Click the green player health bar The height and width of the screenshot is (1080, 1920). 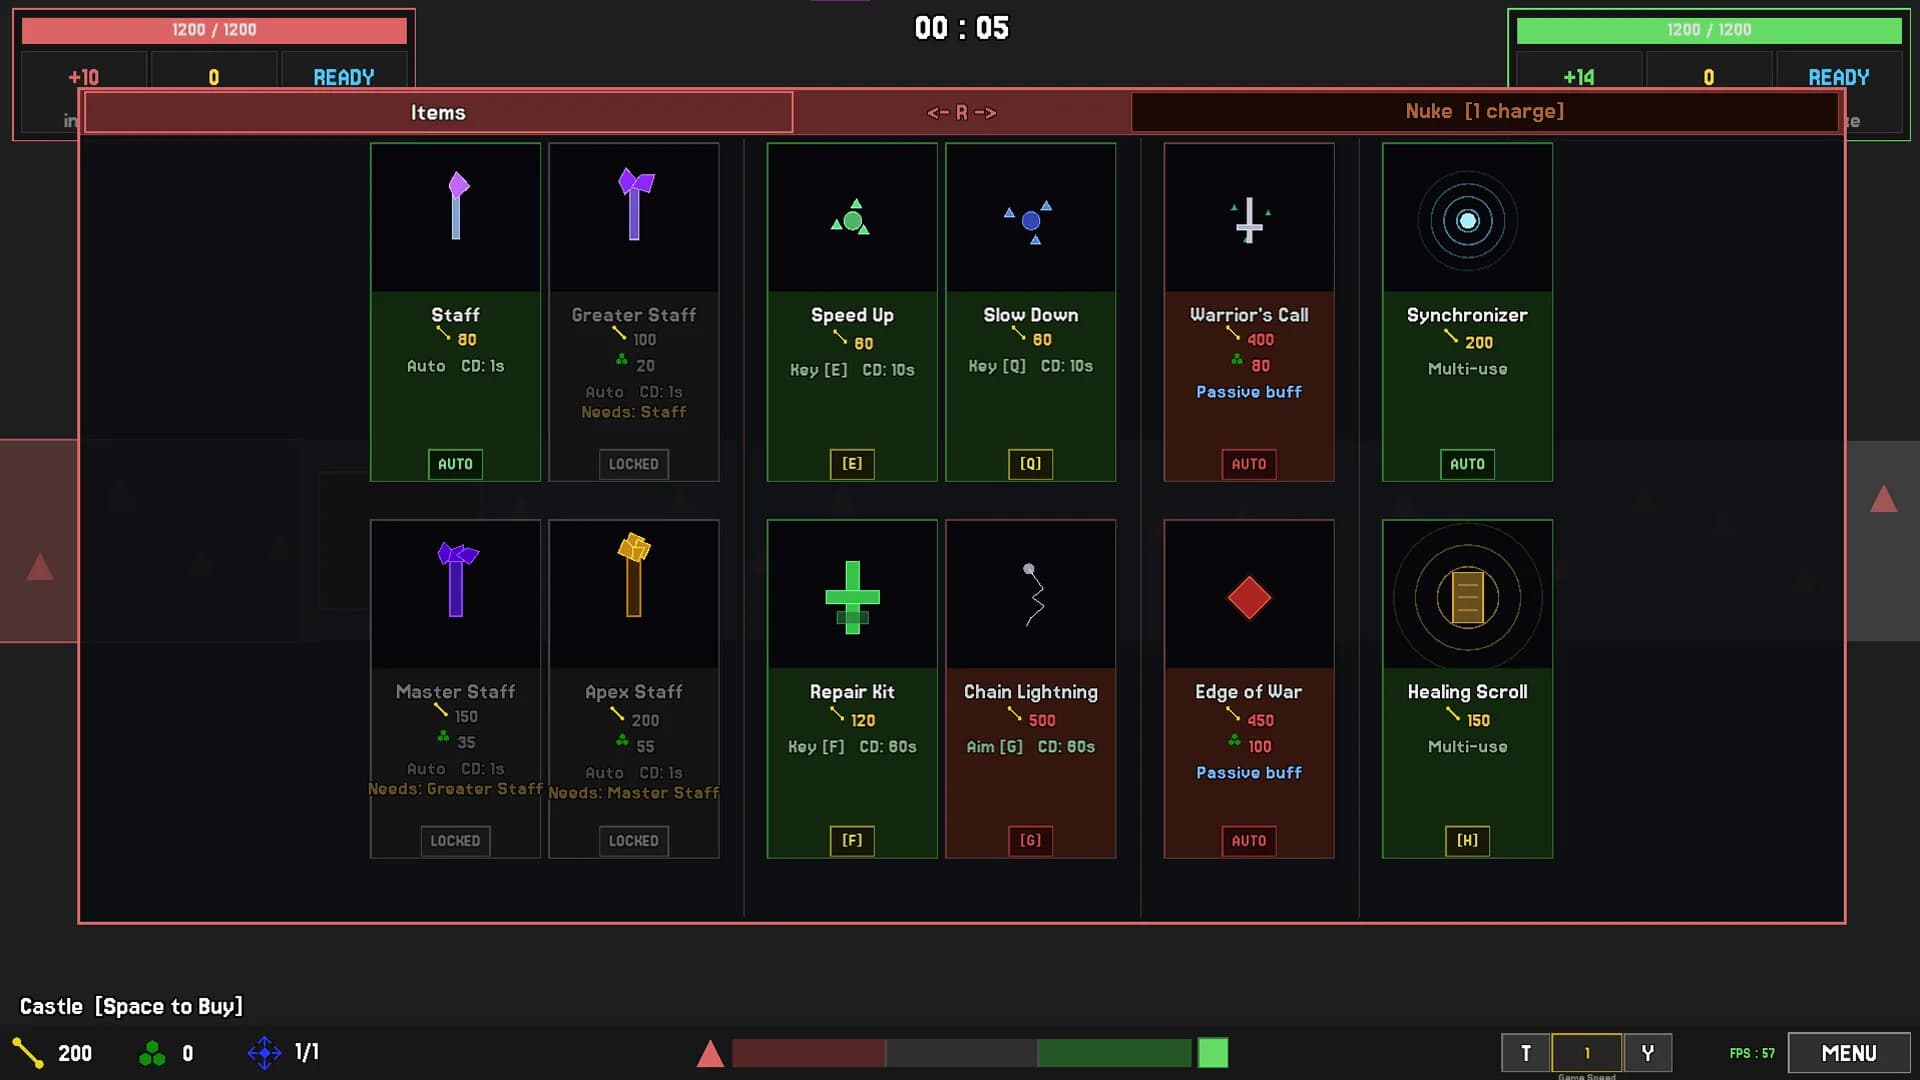pos(1709,30)
